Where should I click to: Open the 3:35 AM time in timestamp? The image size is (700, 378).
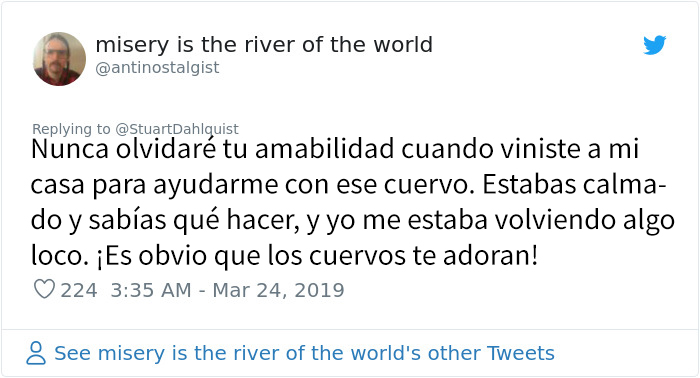(x=151, y=291)
